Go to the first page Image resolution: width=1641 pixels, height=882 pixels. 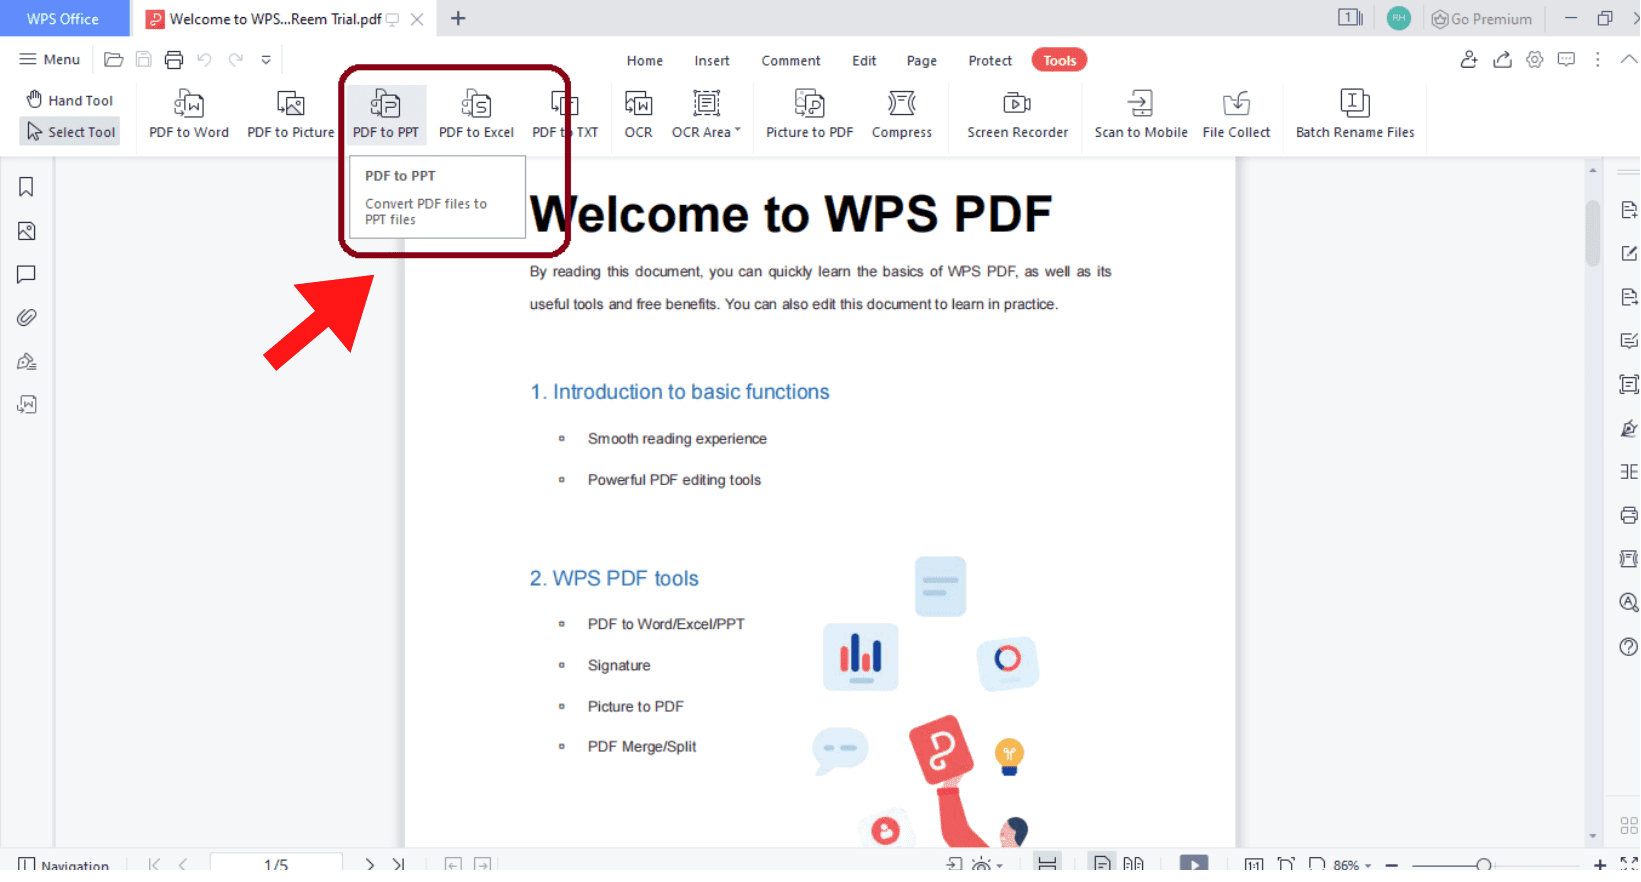pos(154,864)
